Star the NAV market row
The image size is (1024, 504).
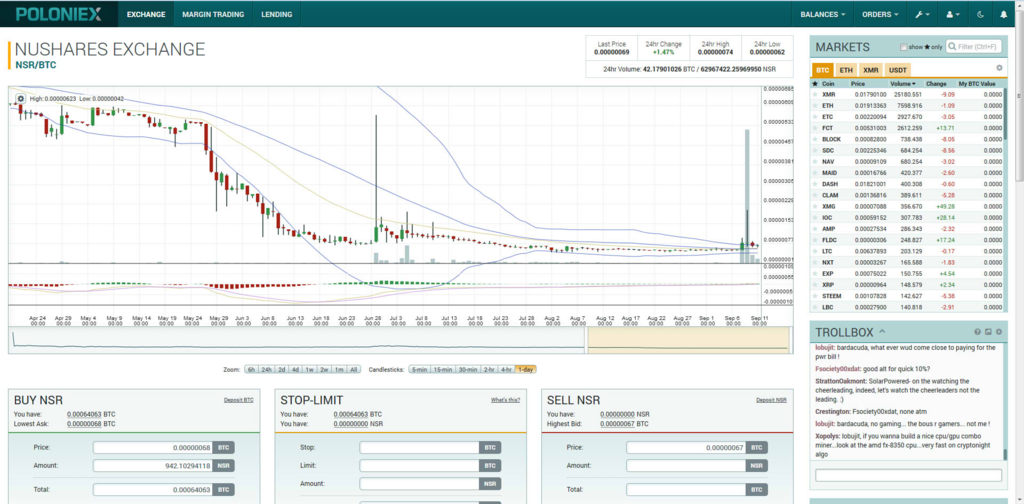pyautogui.click(x=814, y=162)
